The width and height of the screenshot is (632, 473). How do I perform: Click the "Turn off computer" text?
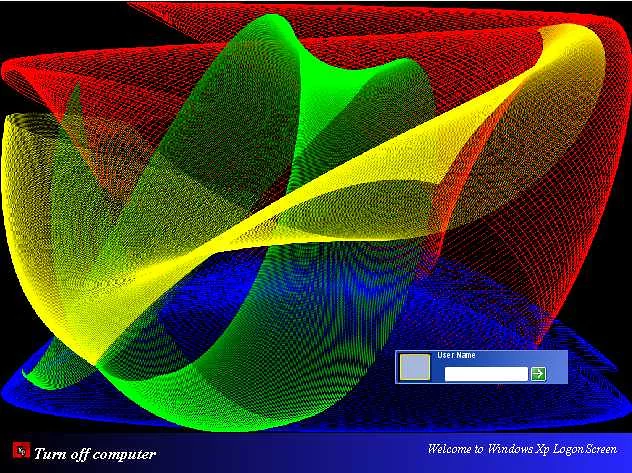pyautogui.click(x=95, y=454)
